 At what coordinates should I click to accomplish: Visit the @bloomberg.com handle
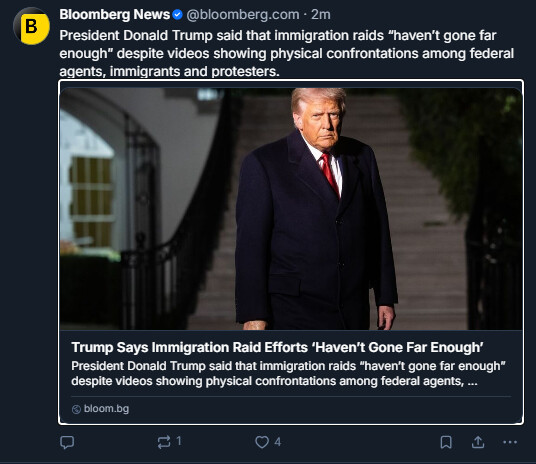pyautogui.click(x=243, y=15)
